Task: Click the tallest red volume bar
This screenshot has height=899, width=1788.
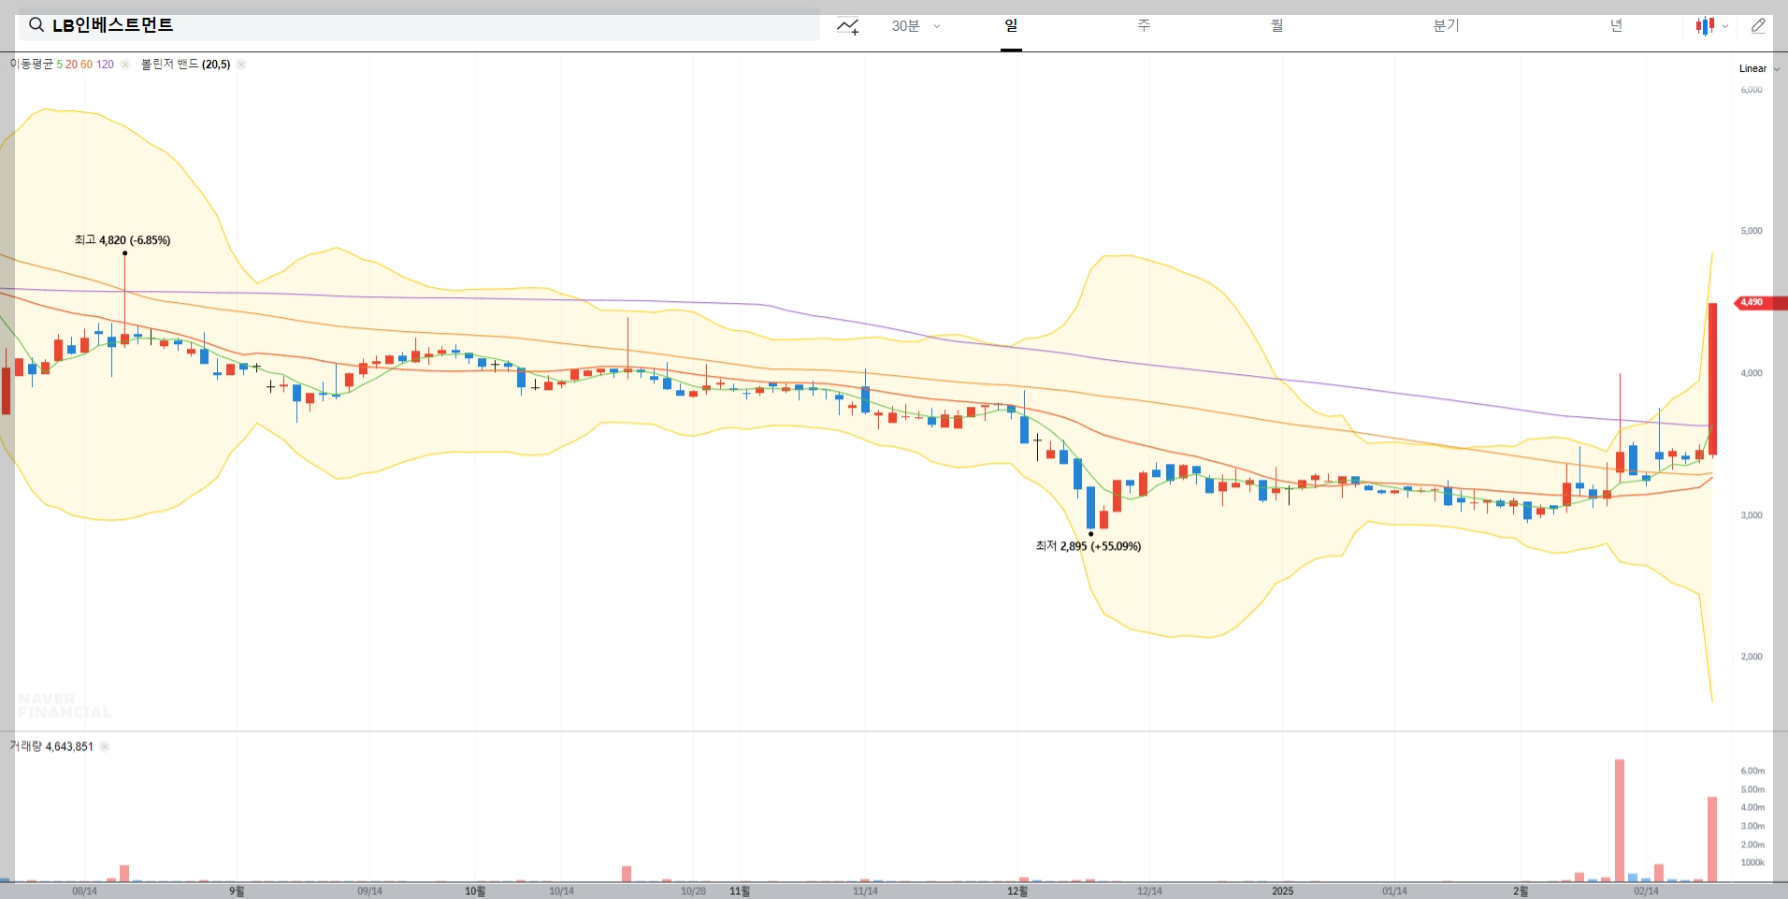Action: pos(1619,820)
